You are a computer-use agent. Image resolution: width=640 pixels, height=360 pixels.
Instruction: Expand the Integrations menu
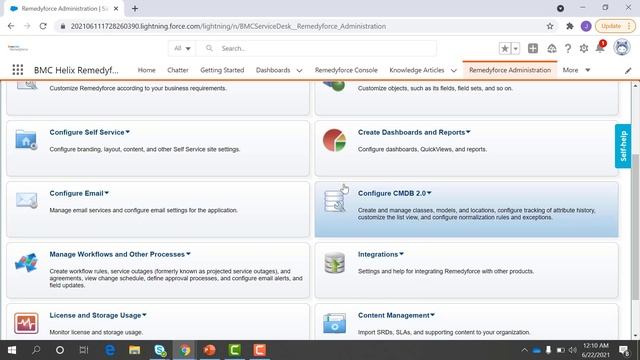click(401, 254)
